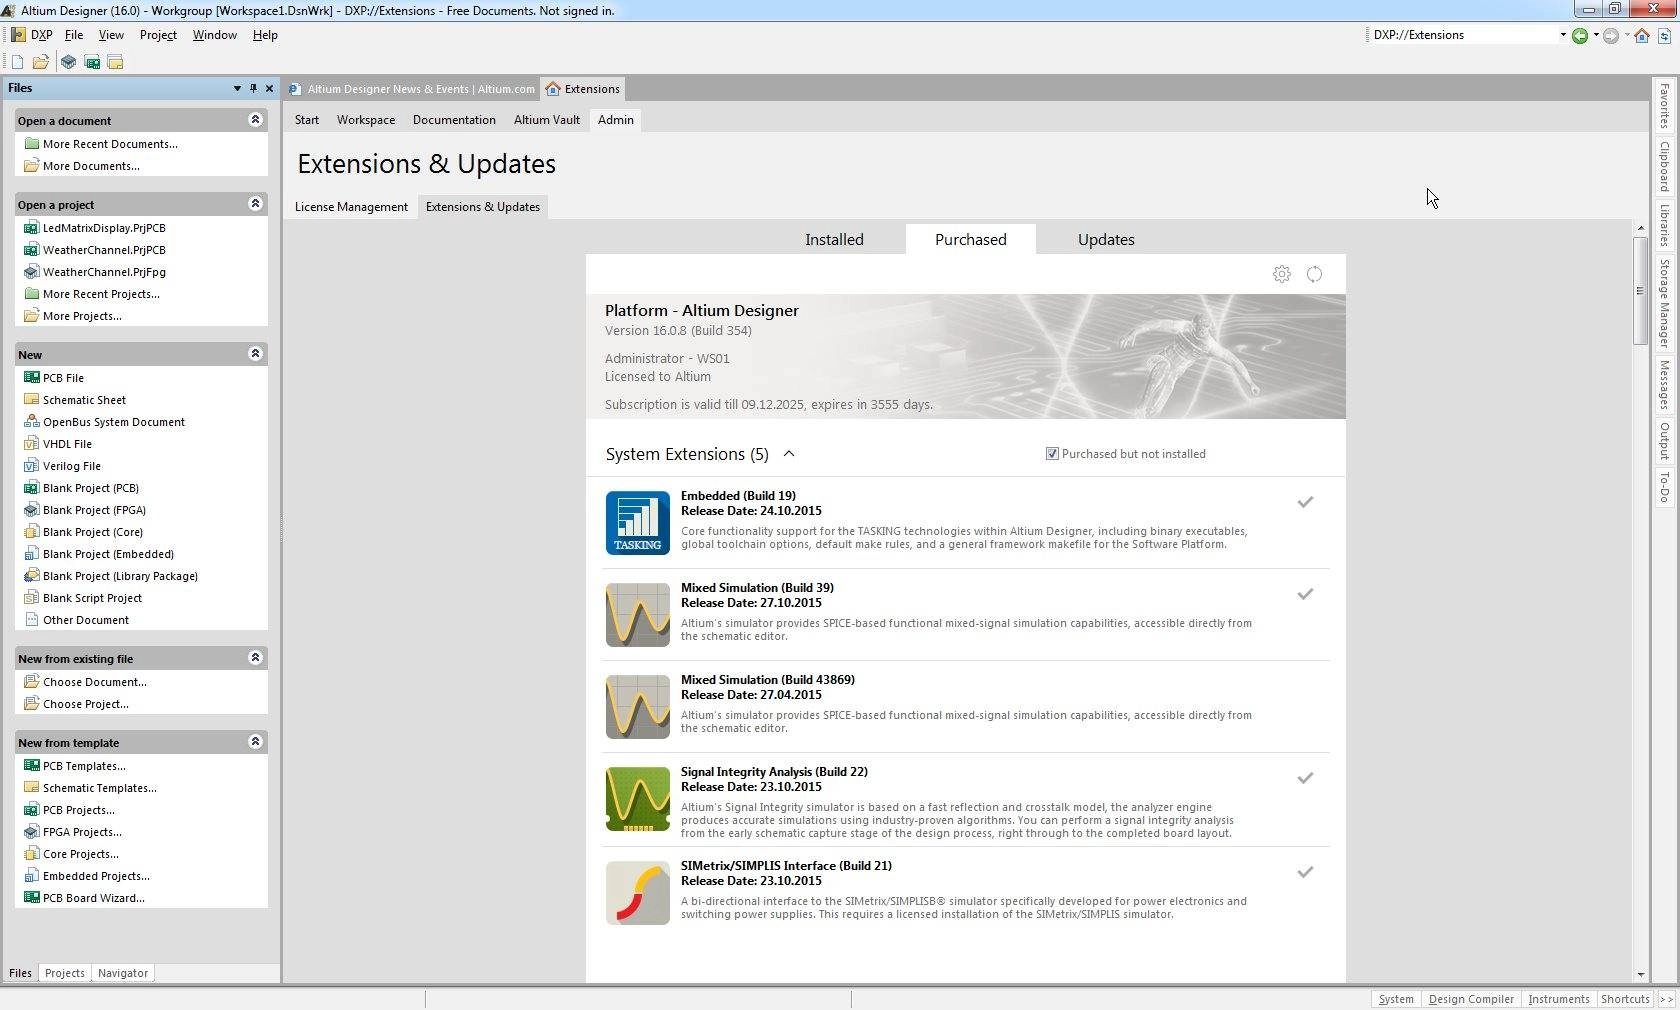
Task: Switch to the Navigator panel tab
Action: 123,973
